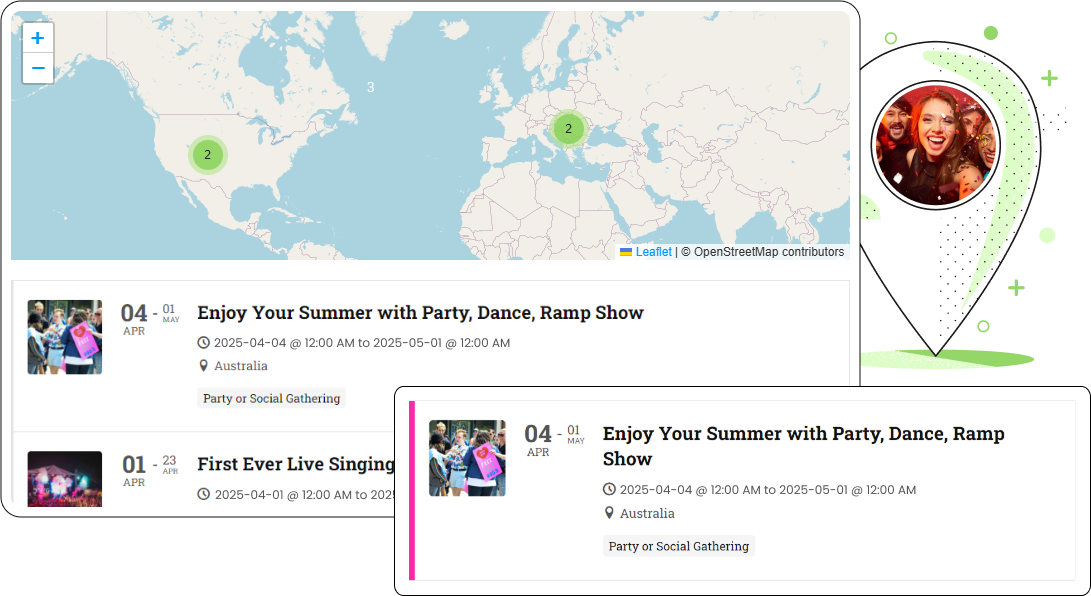Click the clock icon in the pink-bordered card

pos(609,490)
